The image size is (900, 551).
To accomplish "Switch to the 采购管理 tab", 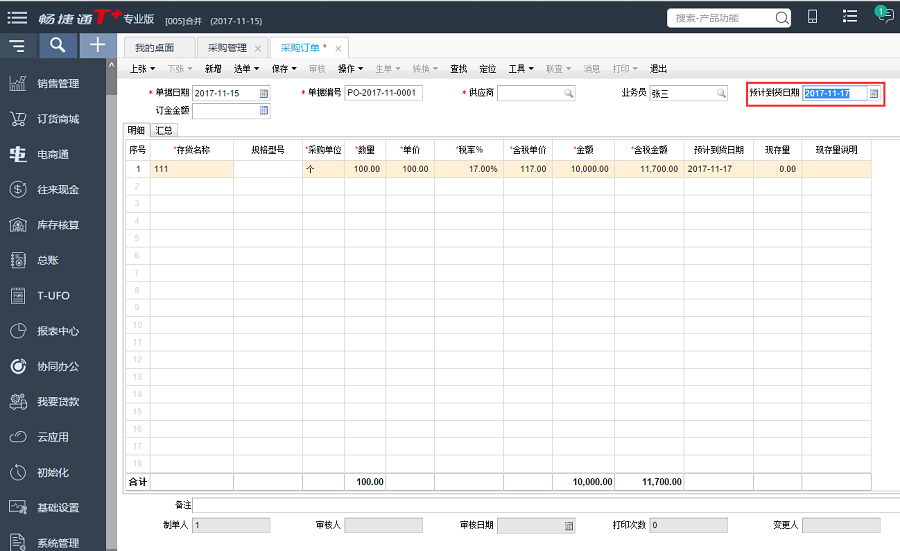I will click(227, 48).
